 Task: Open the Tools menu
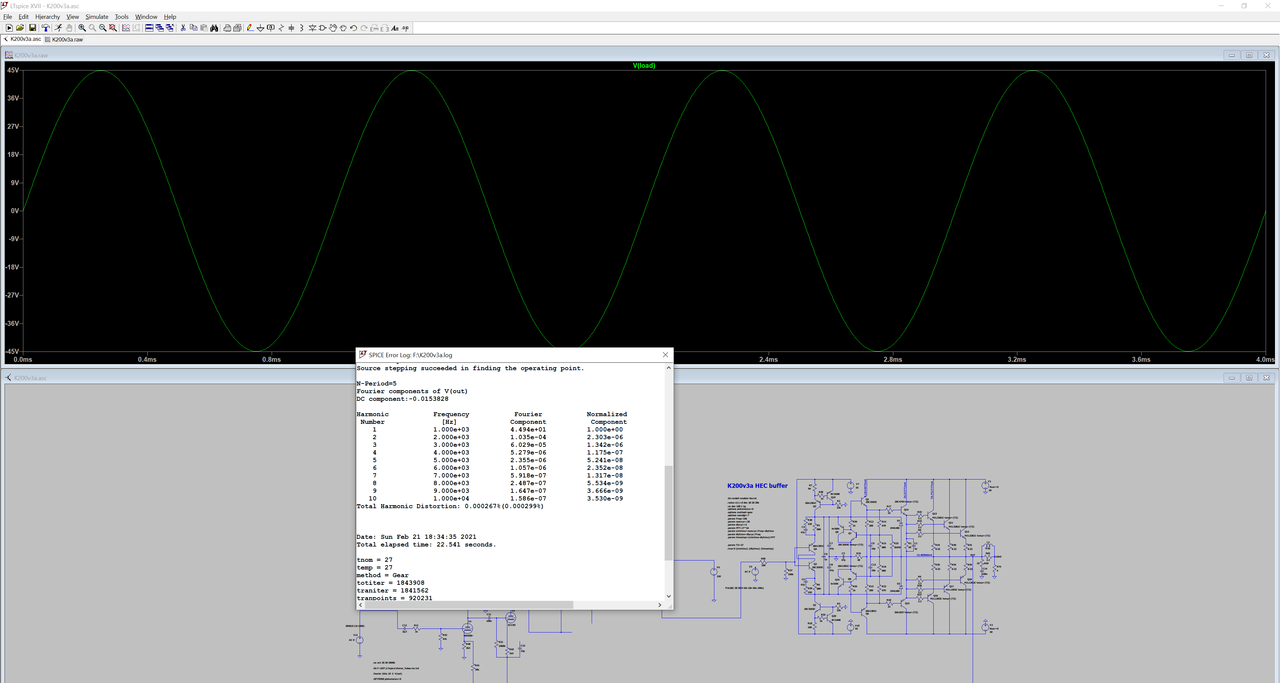click(122, 17)
